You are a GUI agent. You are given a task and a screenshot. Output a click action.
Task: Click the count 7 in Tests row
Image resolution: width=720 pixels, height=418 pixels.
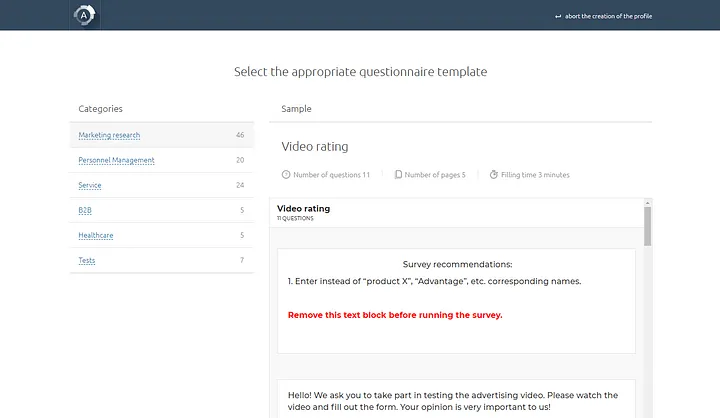point(242,260)
